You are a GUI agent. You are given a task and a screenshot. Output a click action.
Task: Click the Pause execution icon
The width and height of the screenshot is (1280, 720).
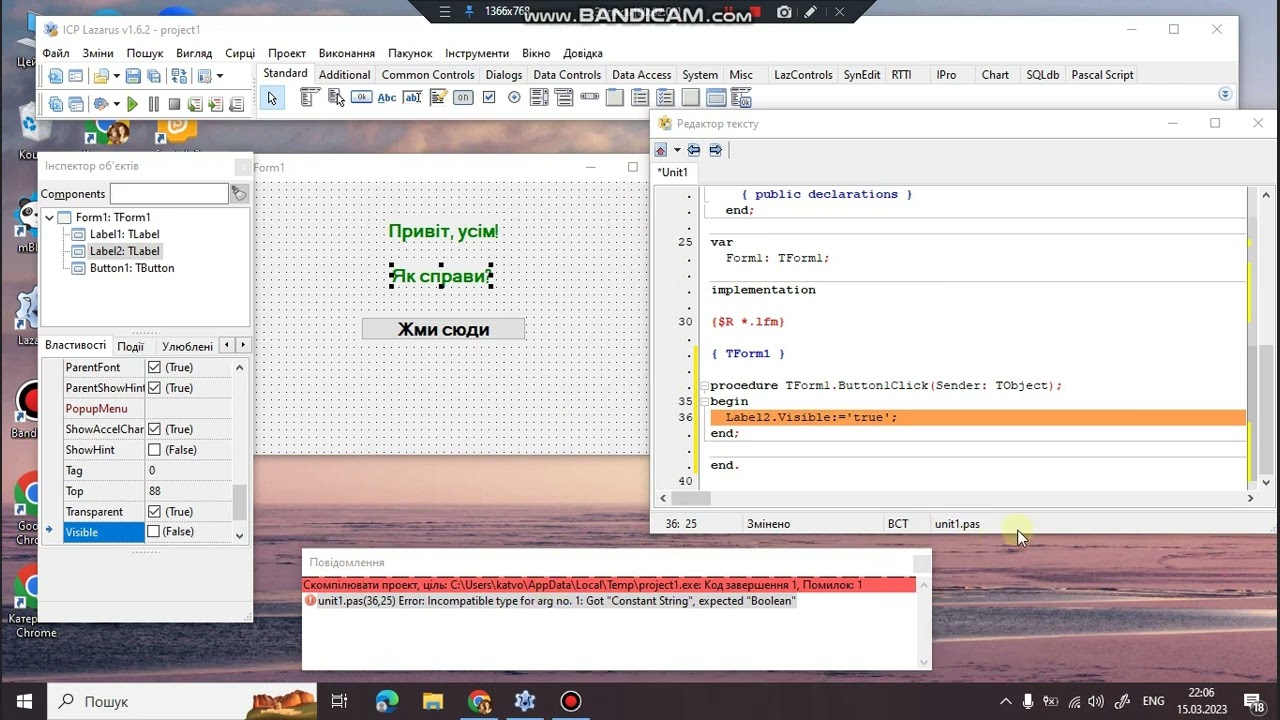[x=153, y=104]
